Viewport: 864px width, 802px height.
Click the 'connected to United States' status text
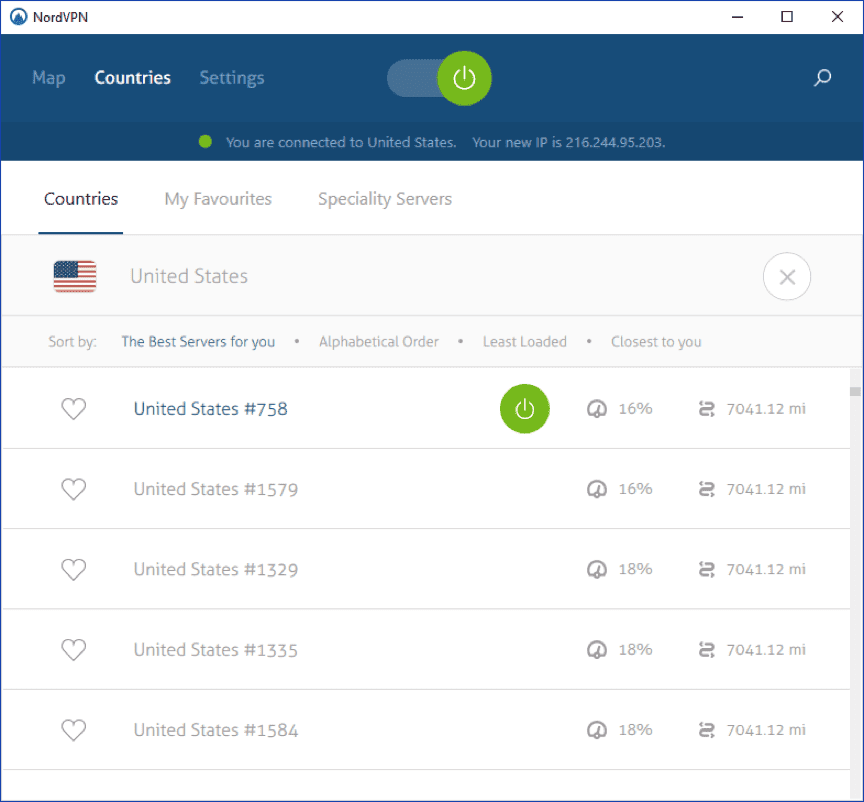pyautogui.click(x=341, y=142)
